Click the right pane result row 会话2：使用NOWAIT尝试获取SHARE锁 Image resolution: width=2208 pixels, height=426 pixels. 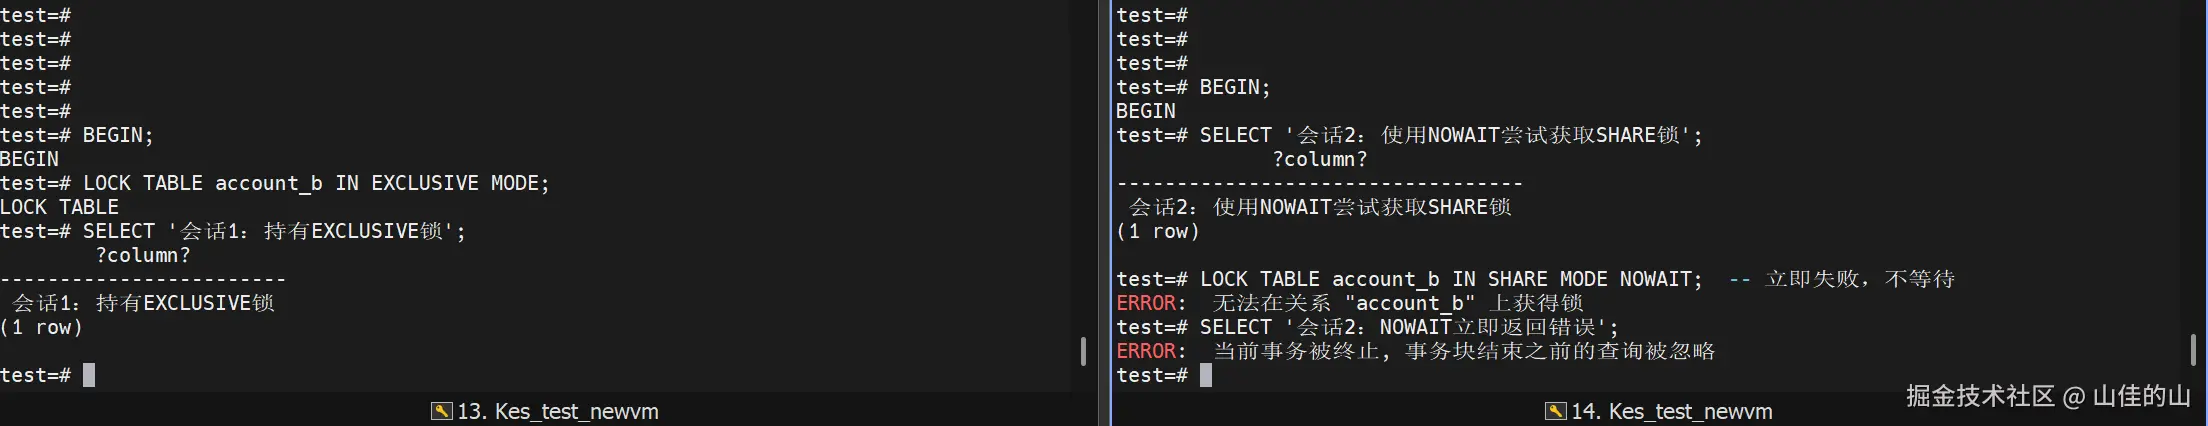1320,207
